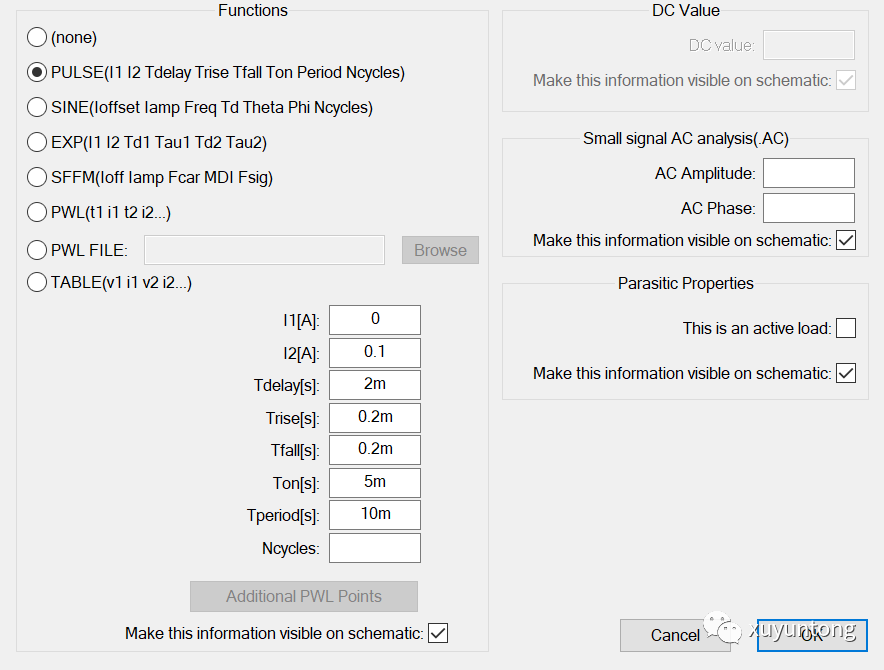Edit the Tdelay[s] input field
This screenshot has height=670, width=884.
click(x=375, y=385)
